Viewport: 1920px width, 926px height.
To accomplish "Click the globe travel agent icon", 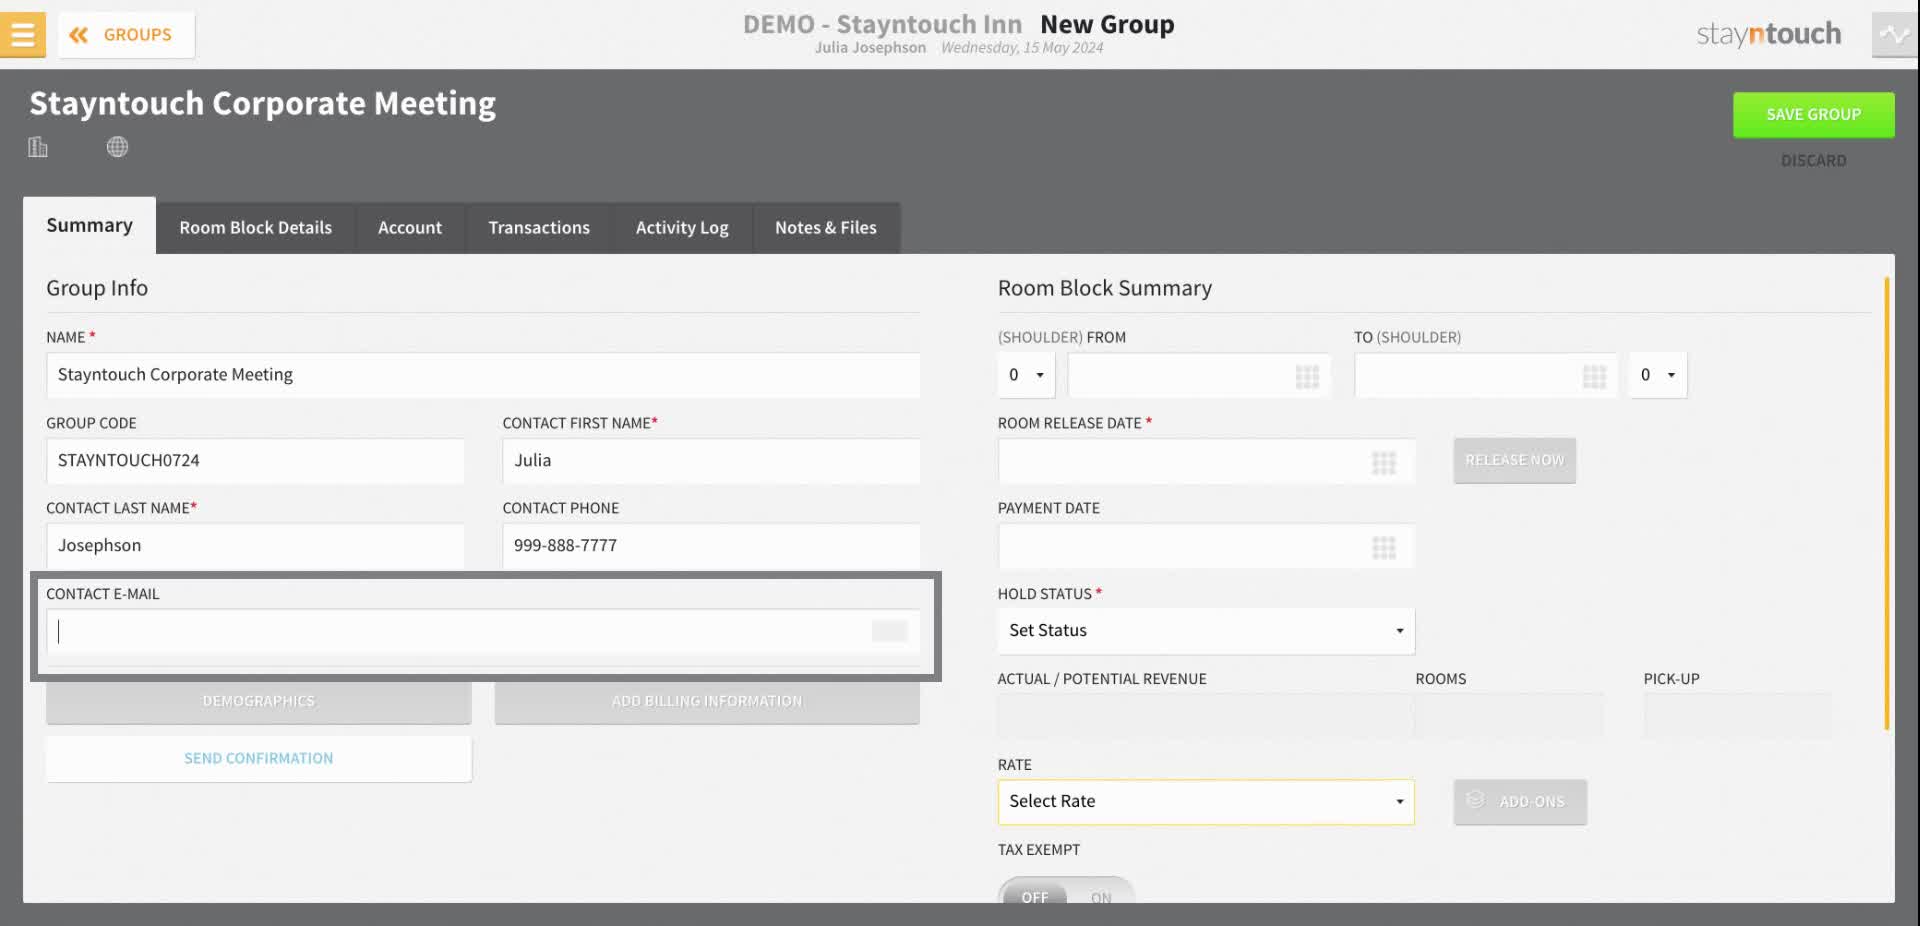I will pyautogui.click(x=117, y=147).
